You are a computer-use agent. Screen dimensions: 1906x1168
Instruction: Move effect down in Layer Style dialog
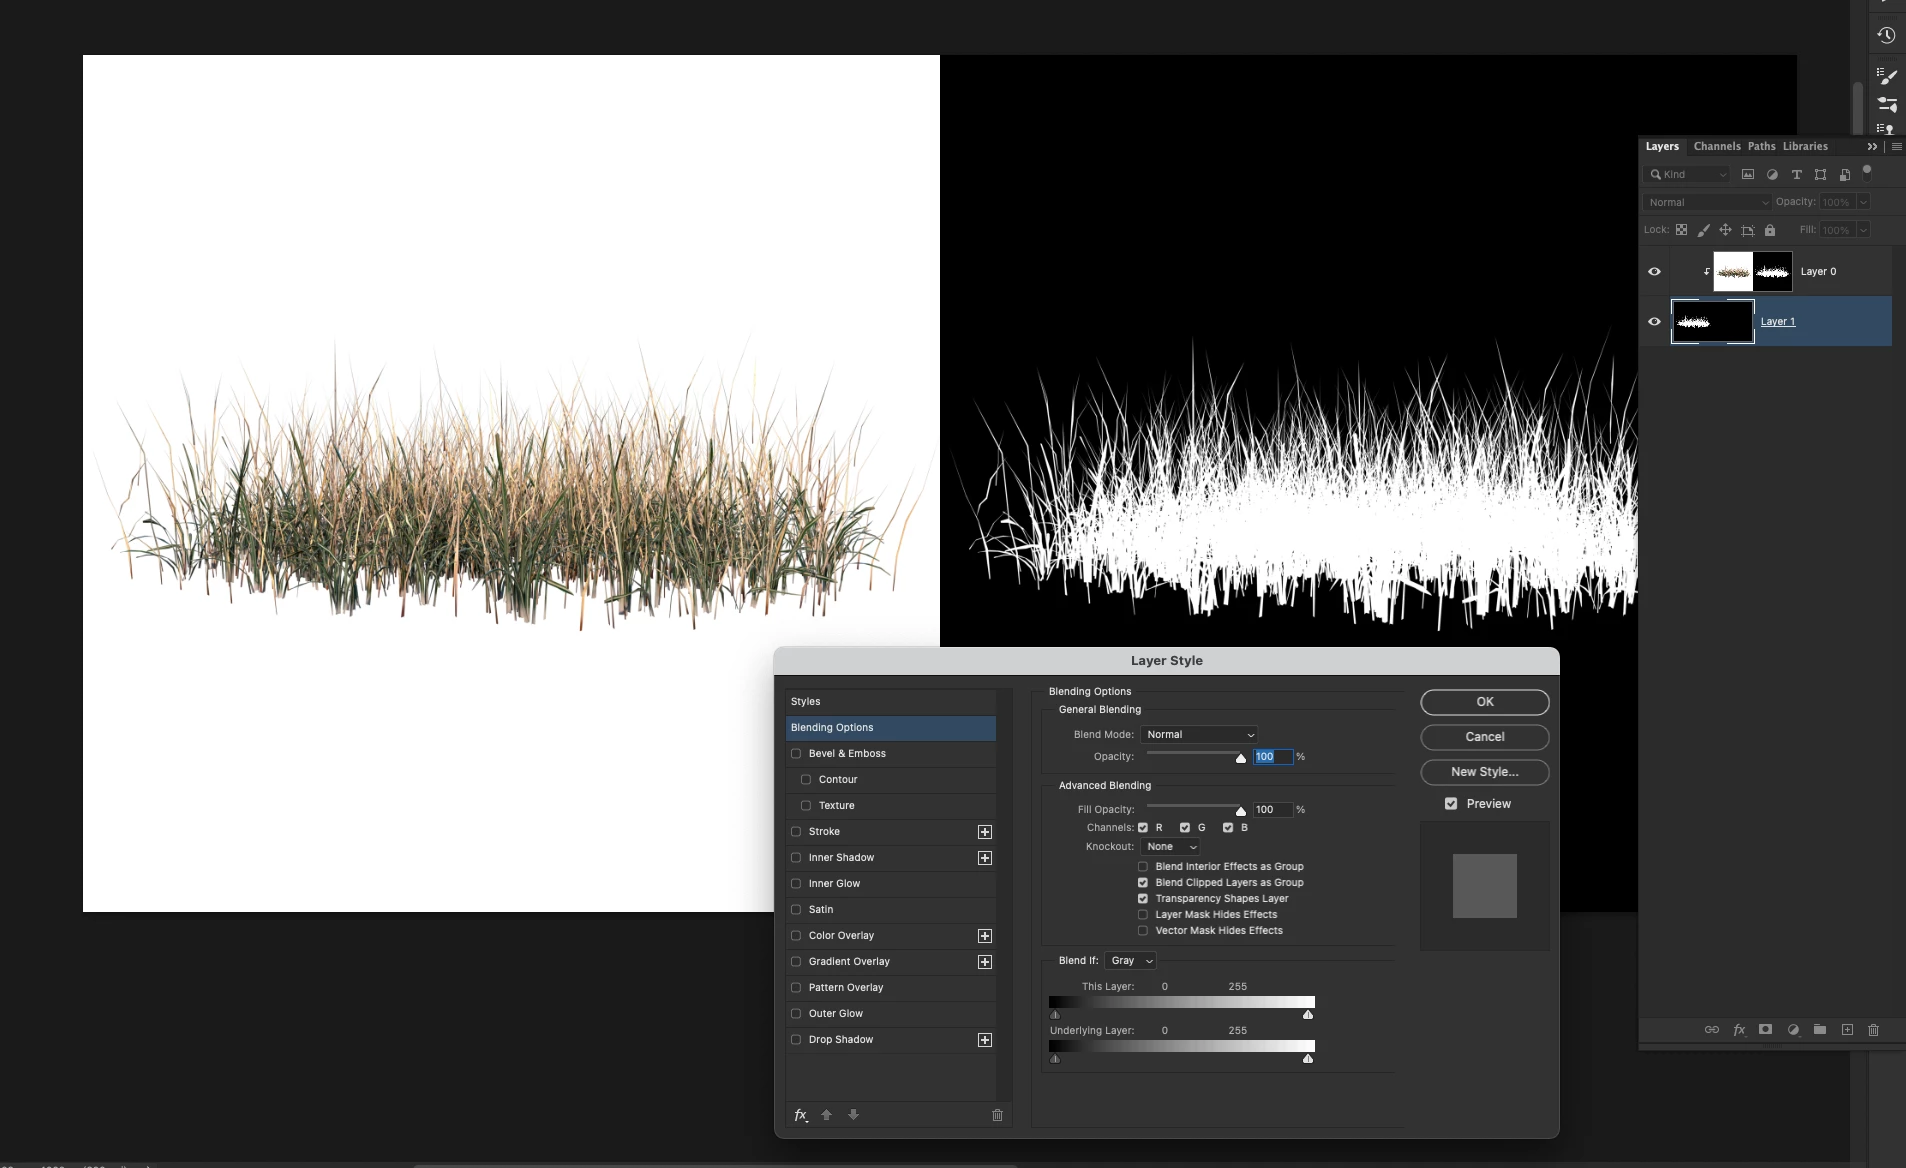[854, 1115]
